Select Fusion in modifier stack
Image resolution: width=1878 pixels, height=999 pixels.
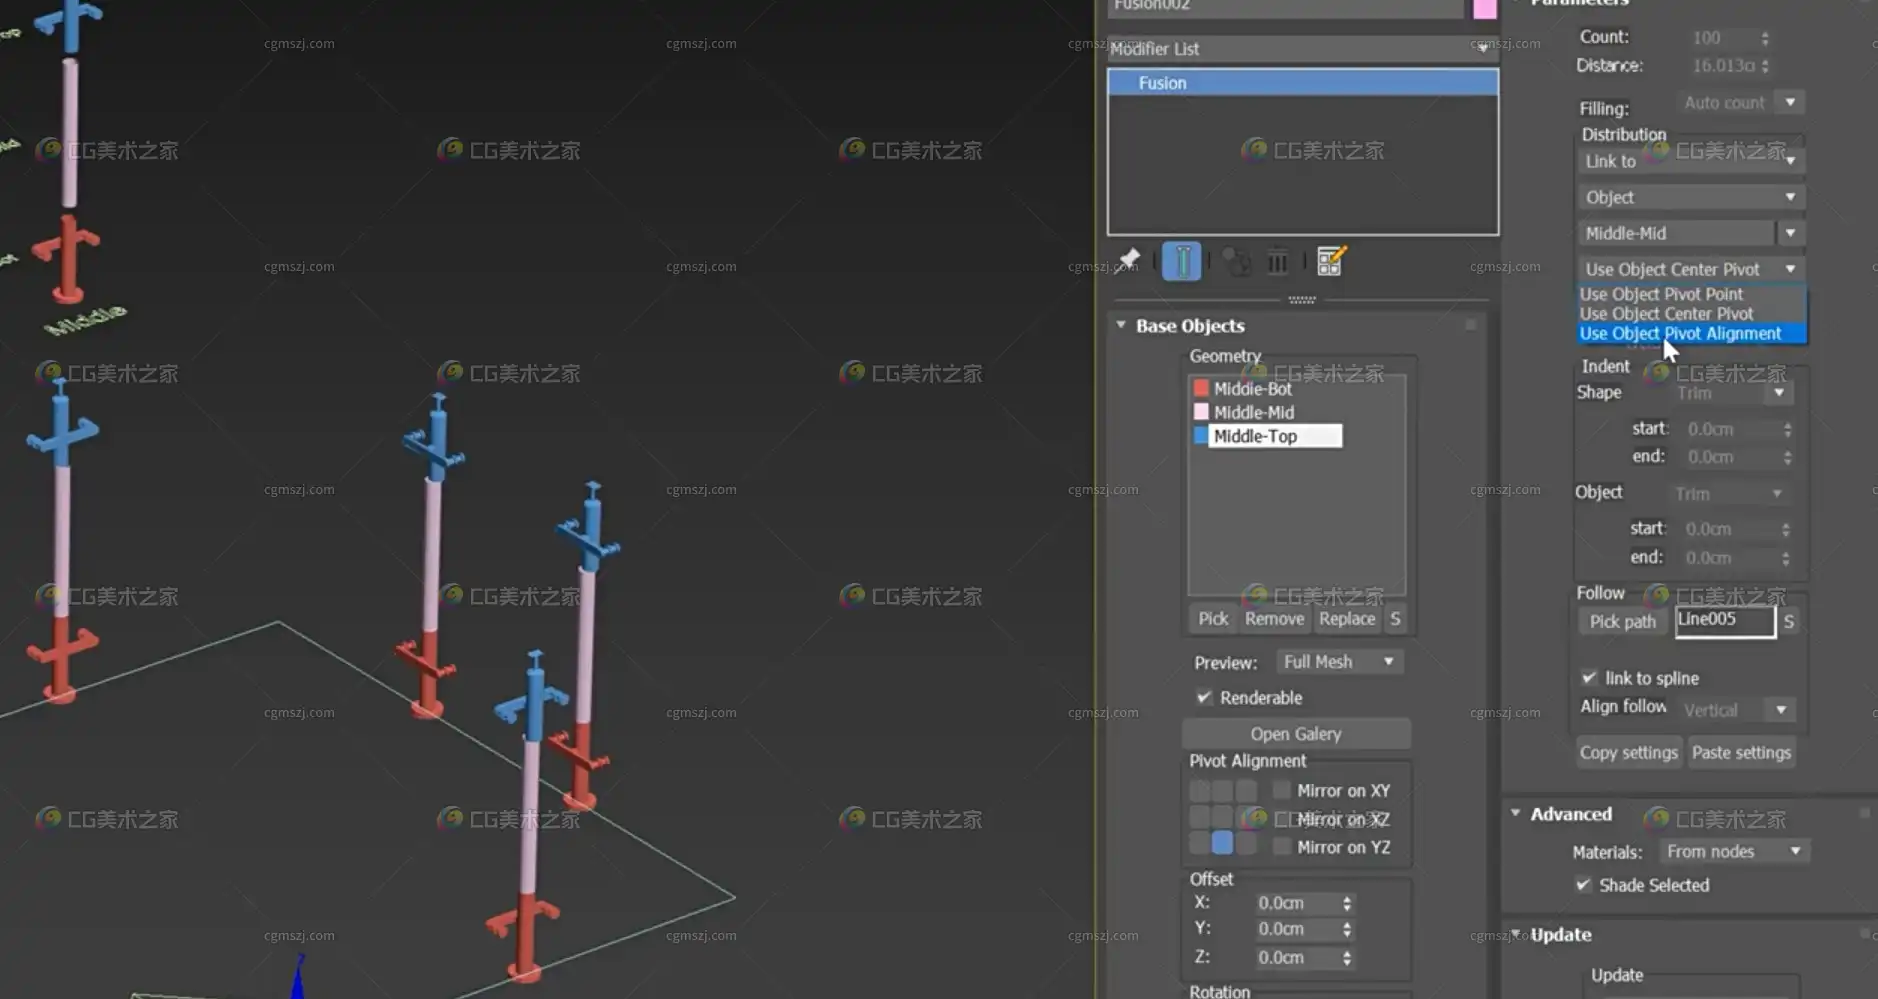click(1302, 83)
